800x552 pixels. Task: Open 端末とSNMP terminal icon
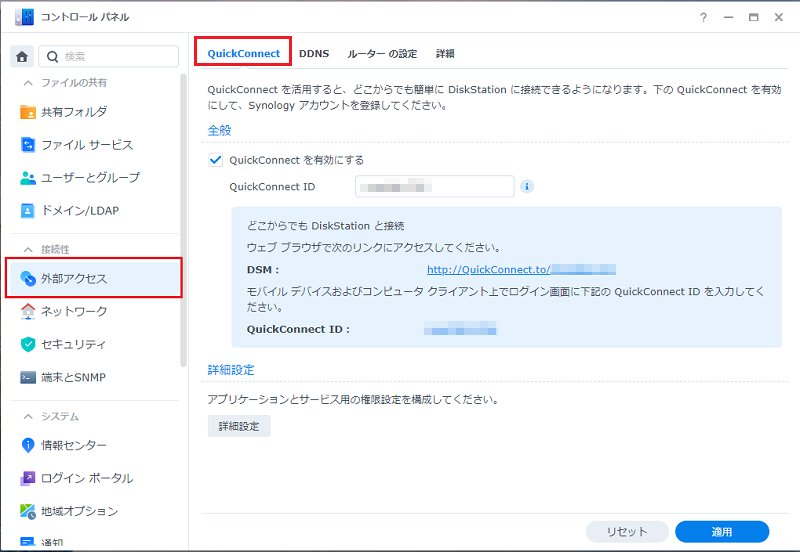(x=28, y=378)
